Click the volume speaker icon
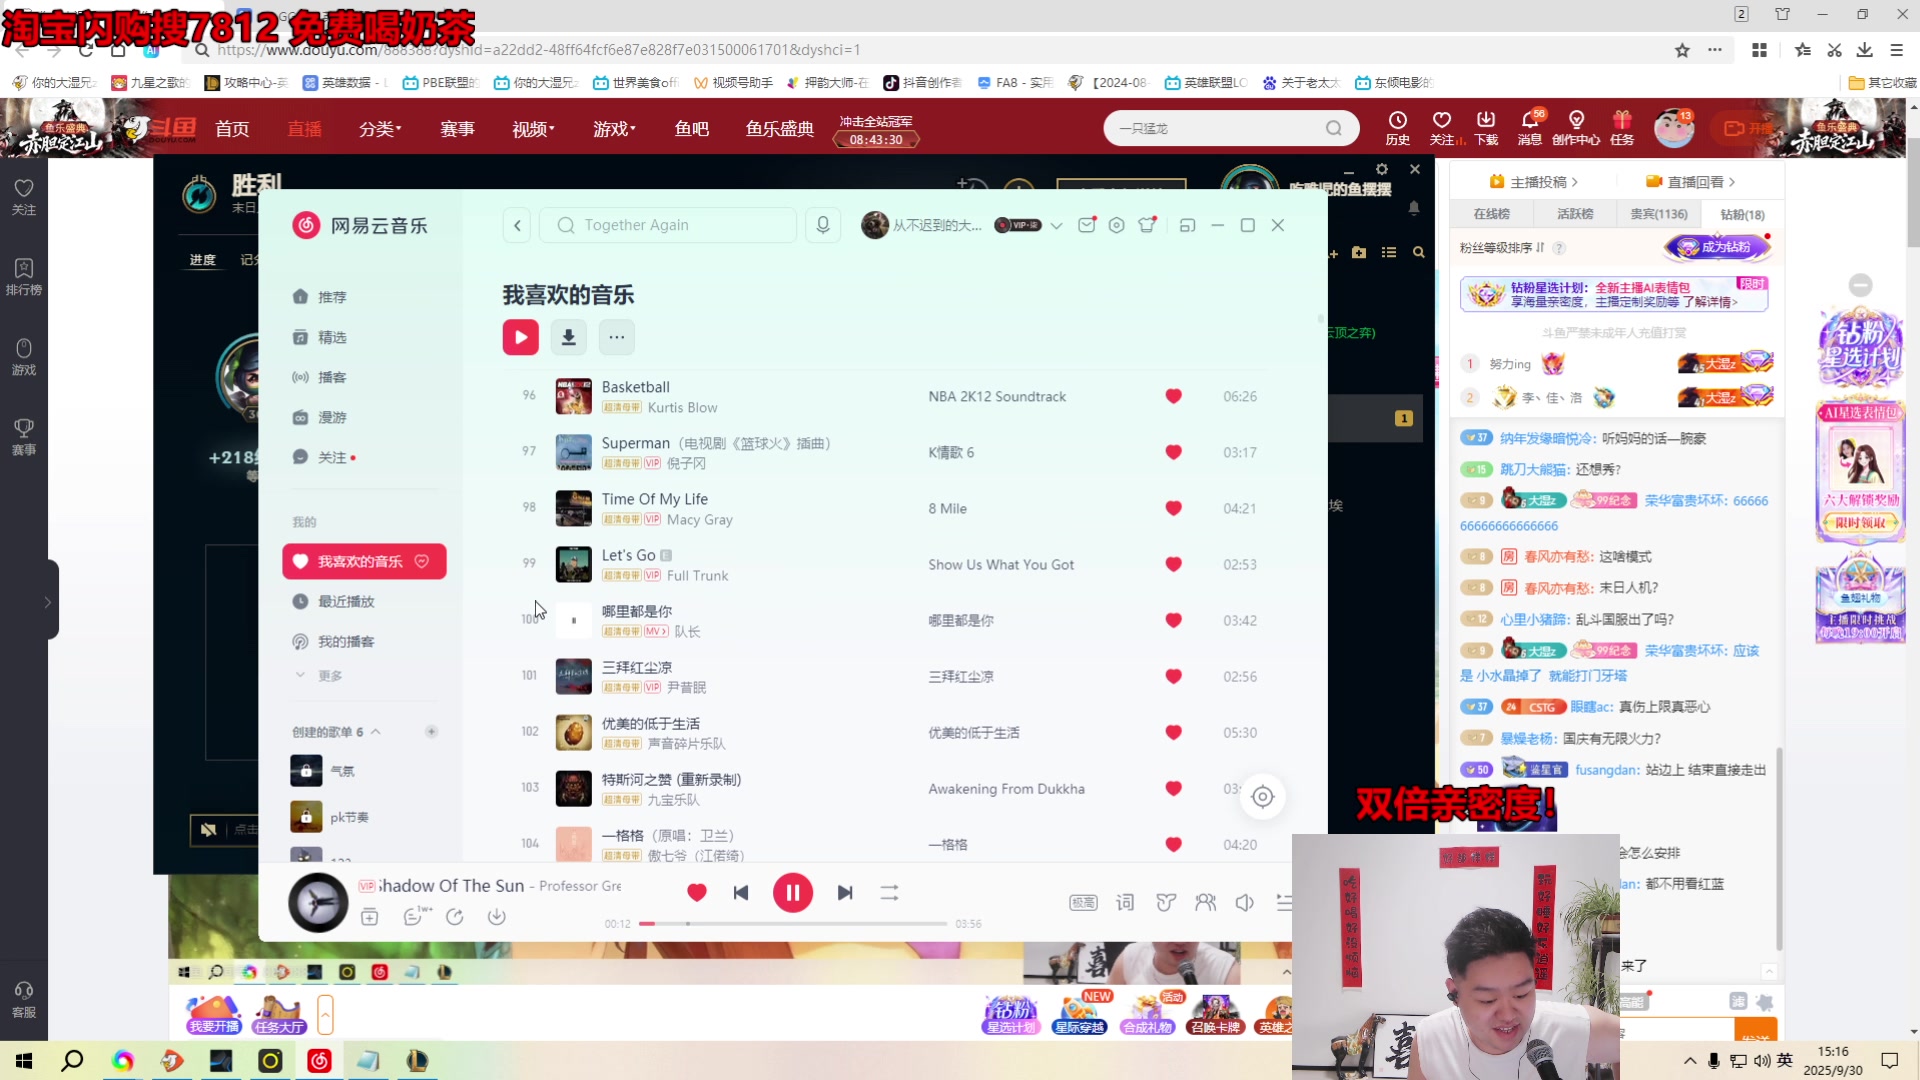1920x1080 pixels. pos(1244,902)
